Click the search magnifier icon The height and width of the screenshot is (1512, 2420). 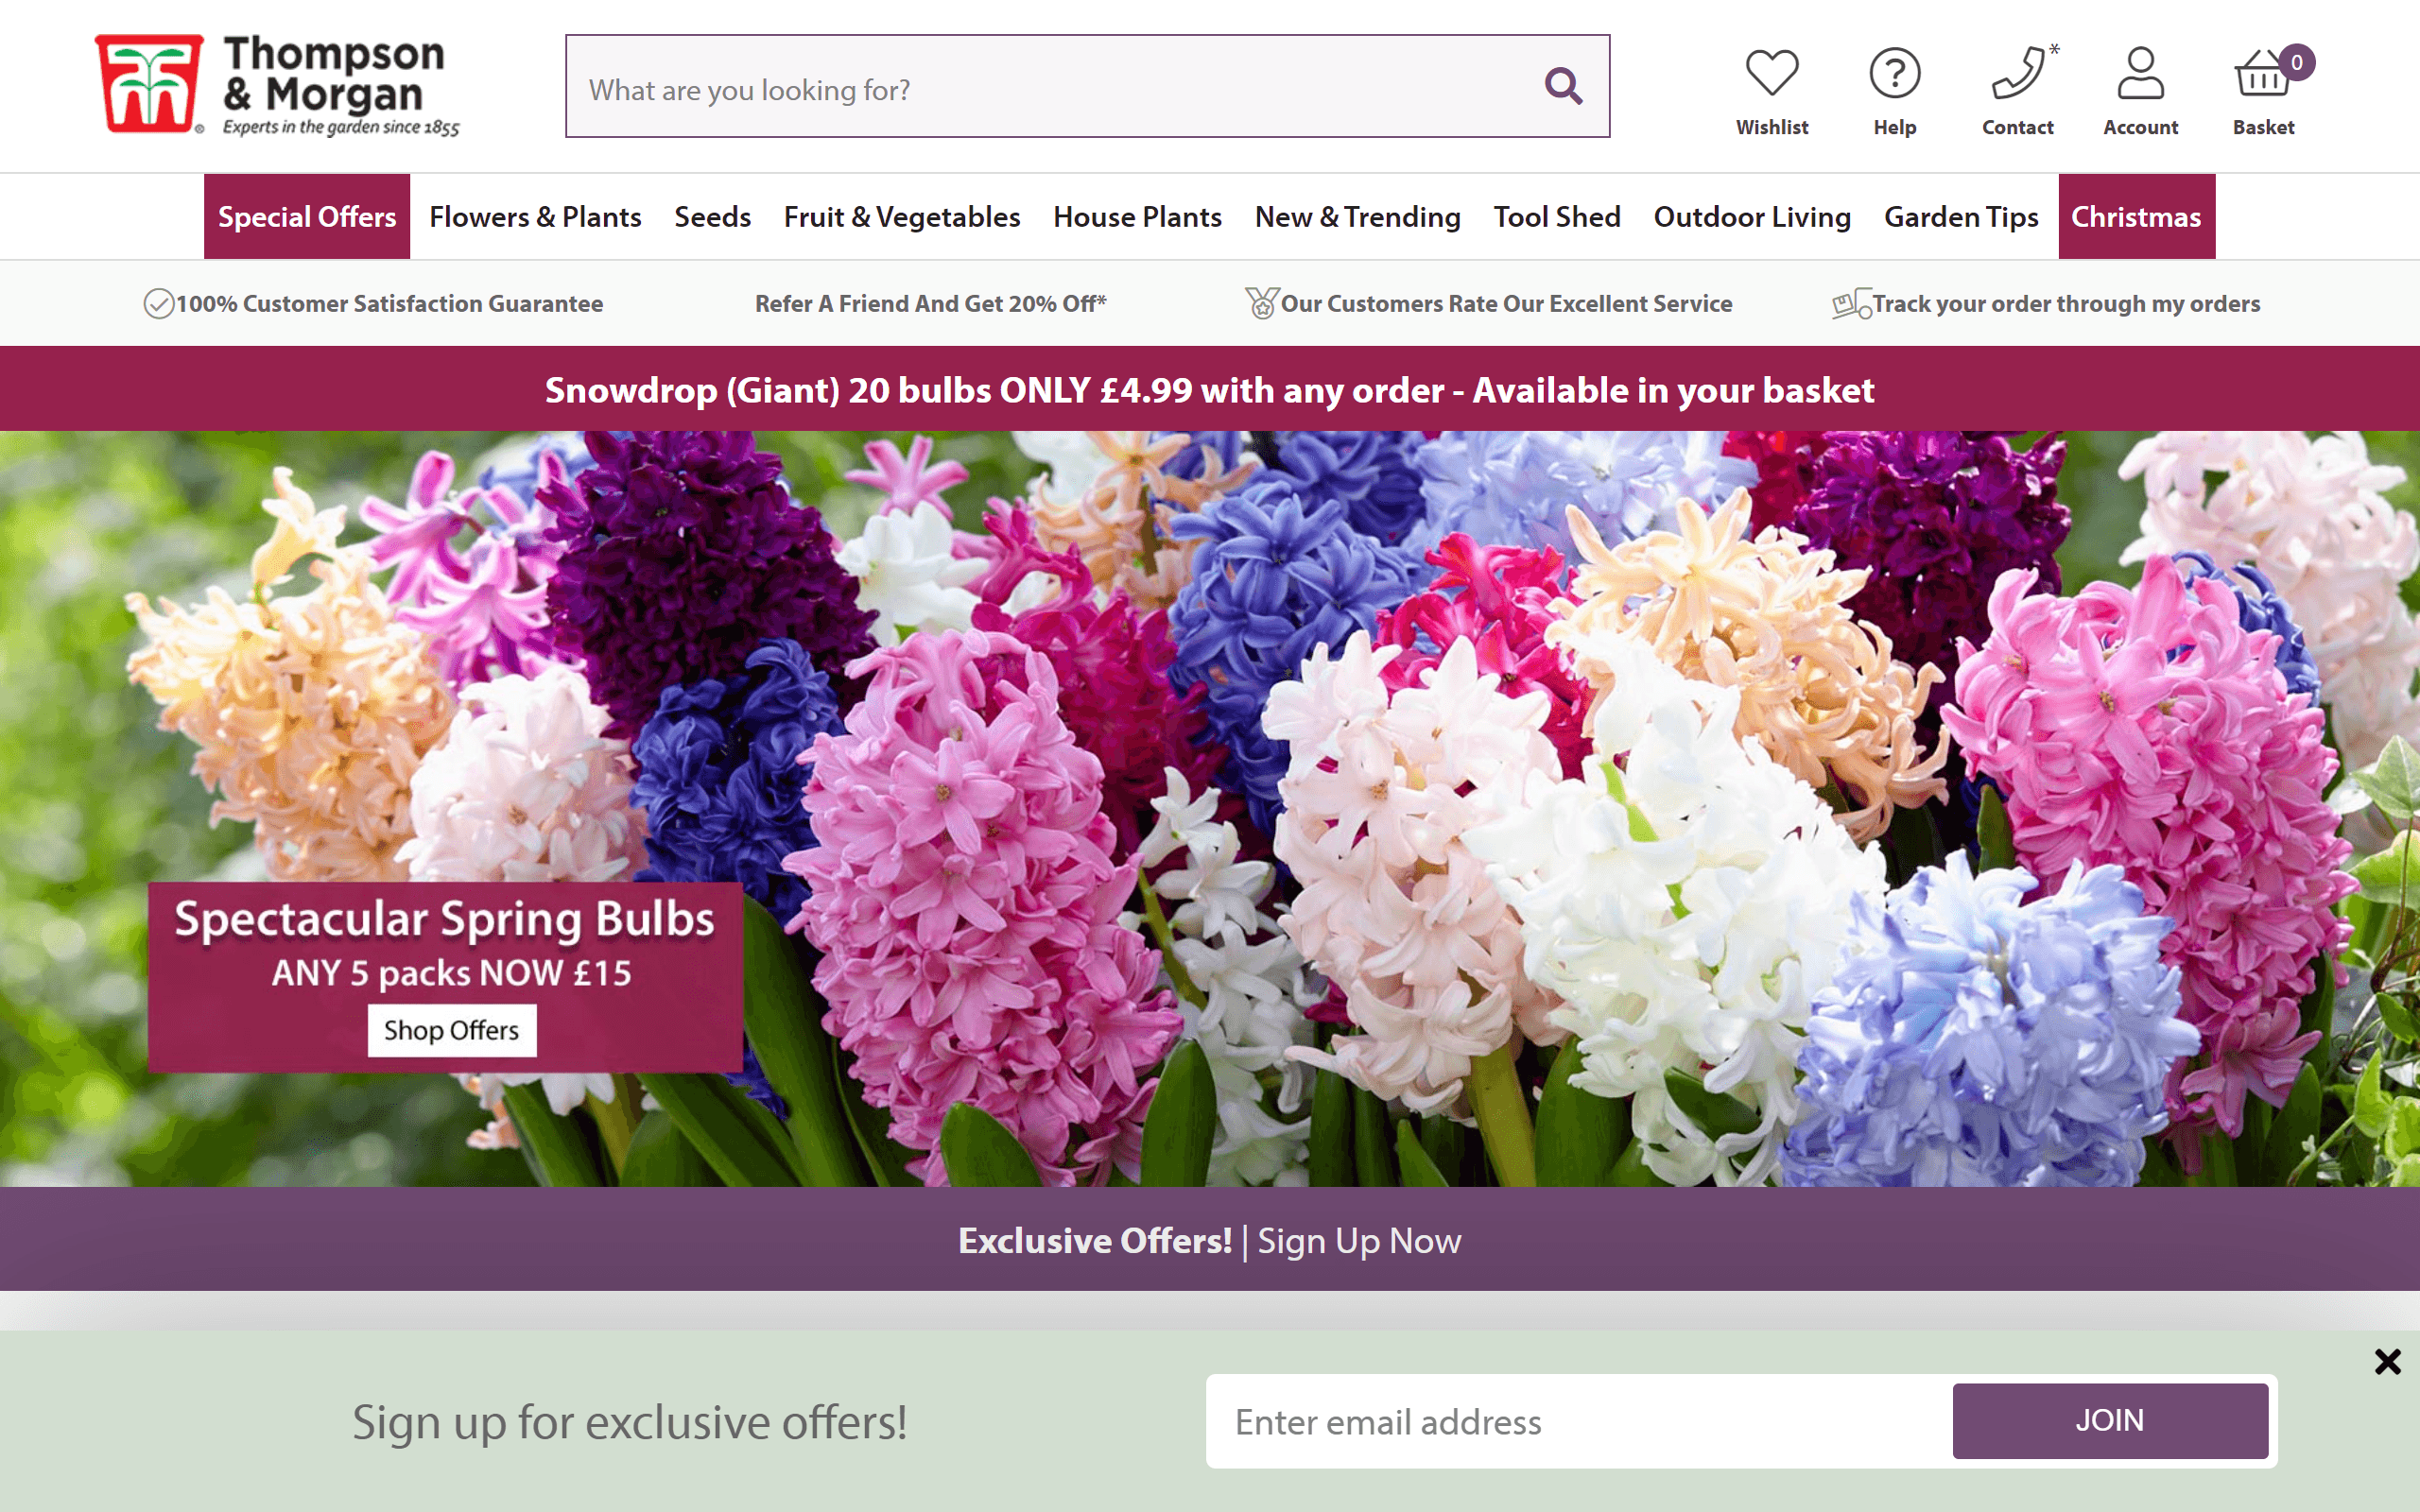click(x=1563, y=87)
